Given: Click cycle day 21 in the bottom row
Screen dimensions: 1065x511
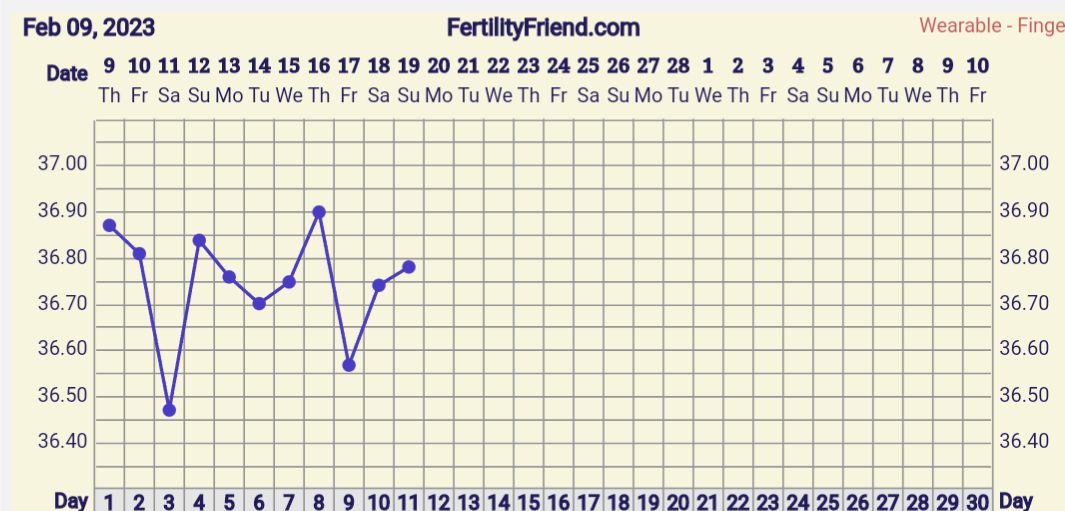Looking at the screenshot, I should tap(708, 501).
